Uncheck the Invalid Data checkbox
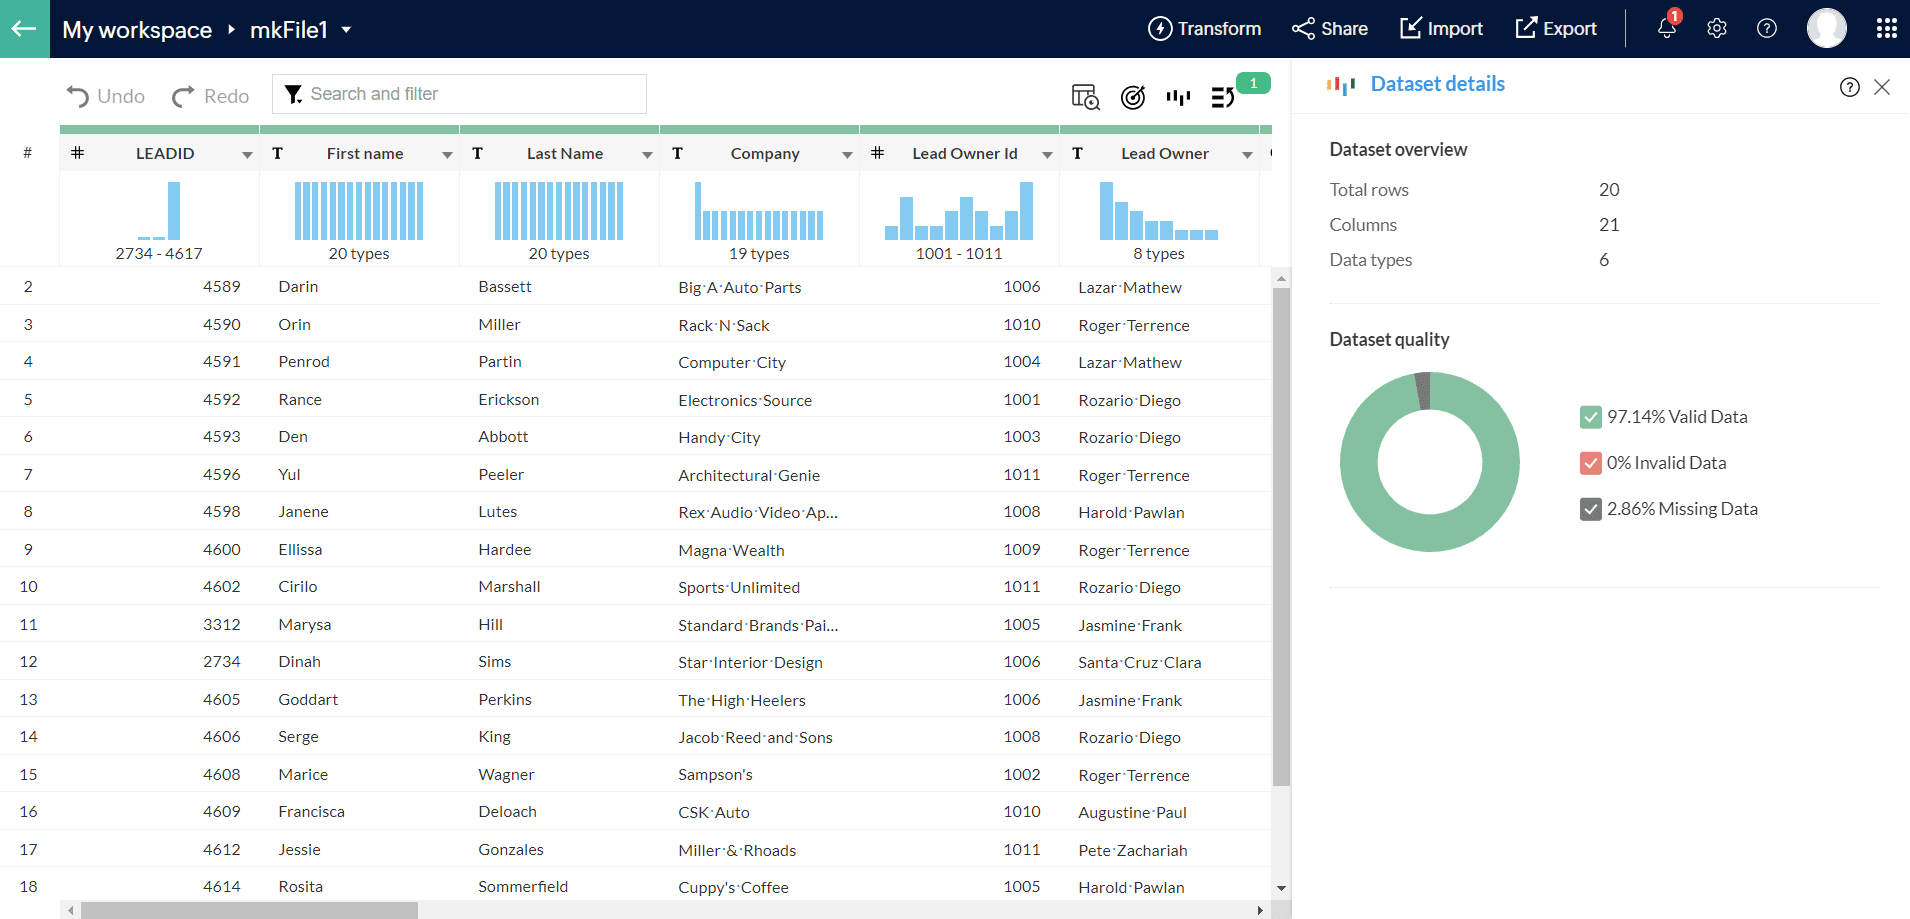1910x919 pixels. pyautogui.click(x=1590, y=463)
